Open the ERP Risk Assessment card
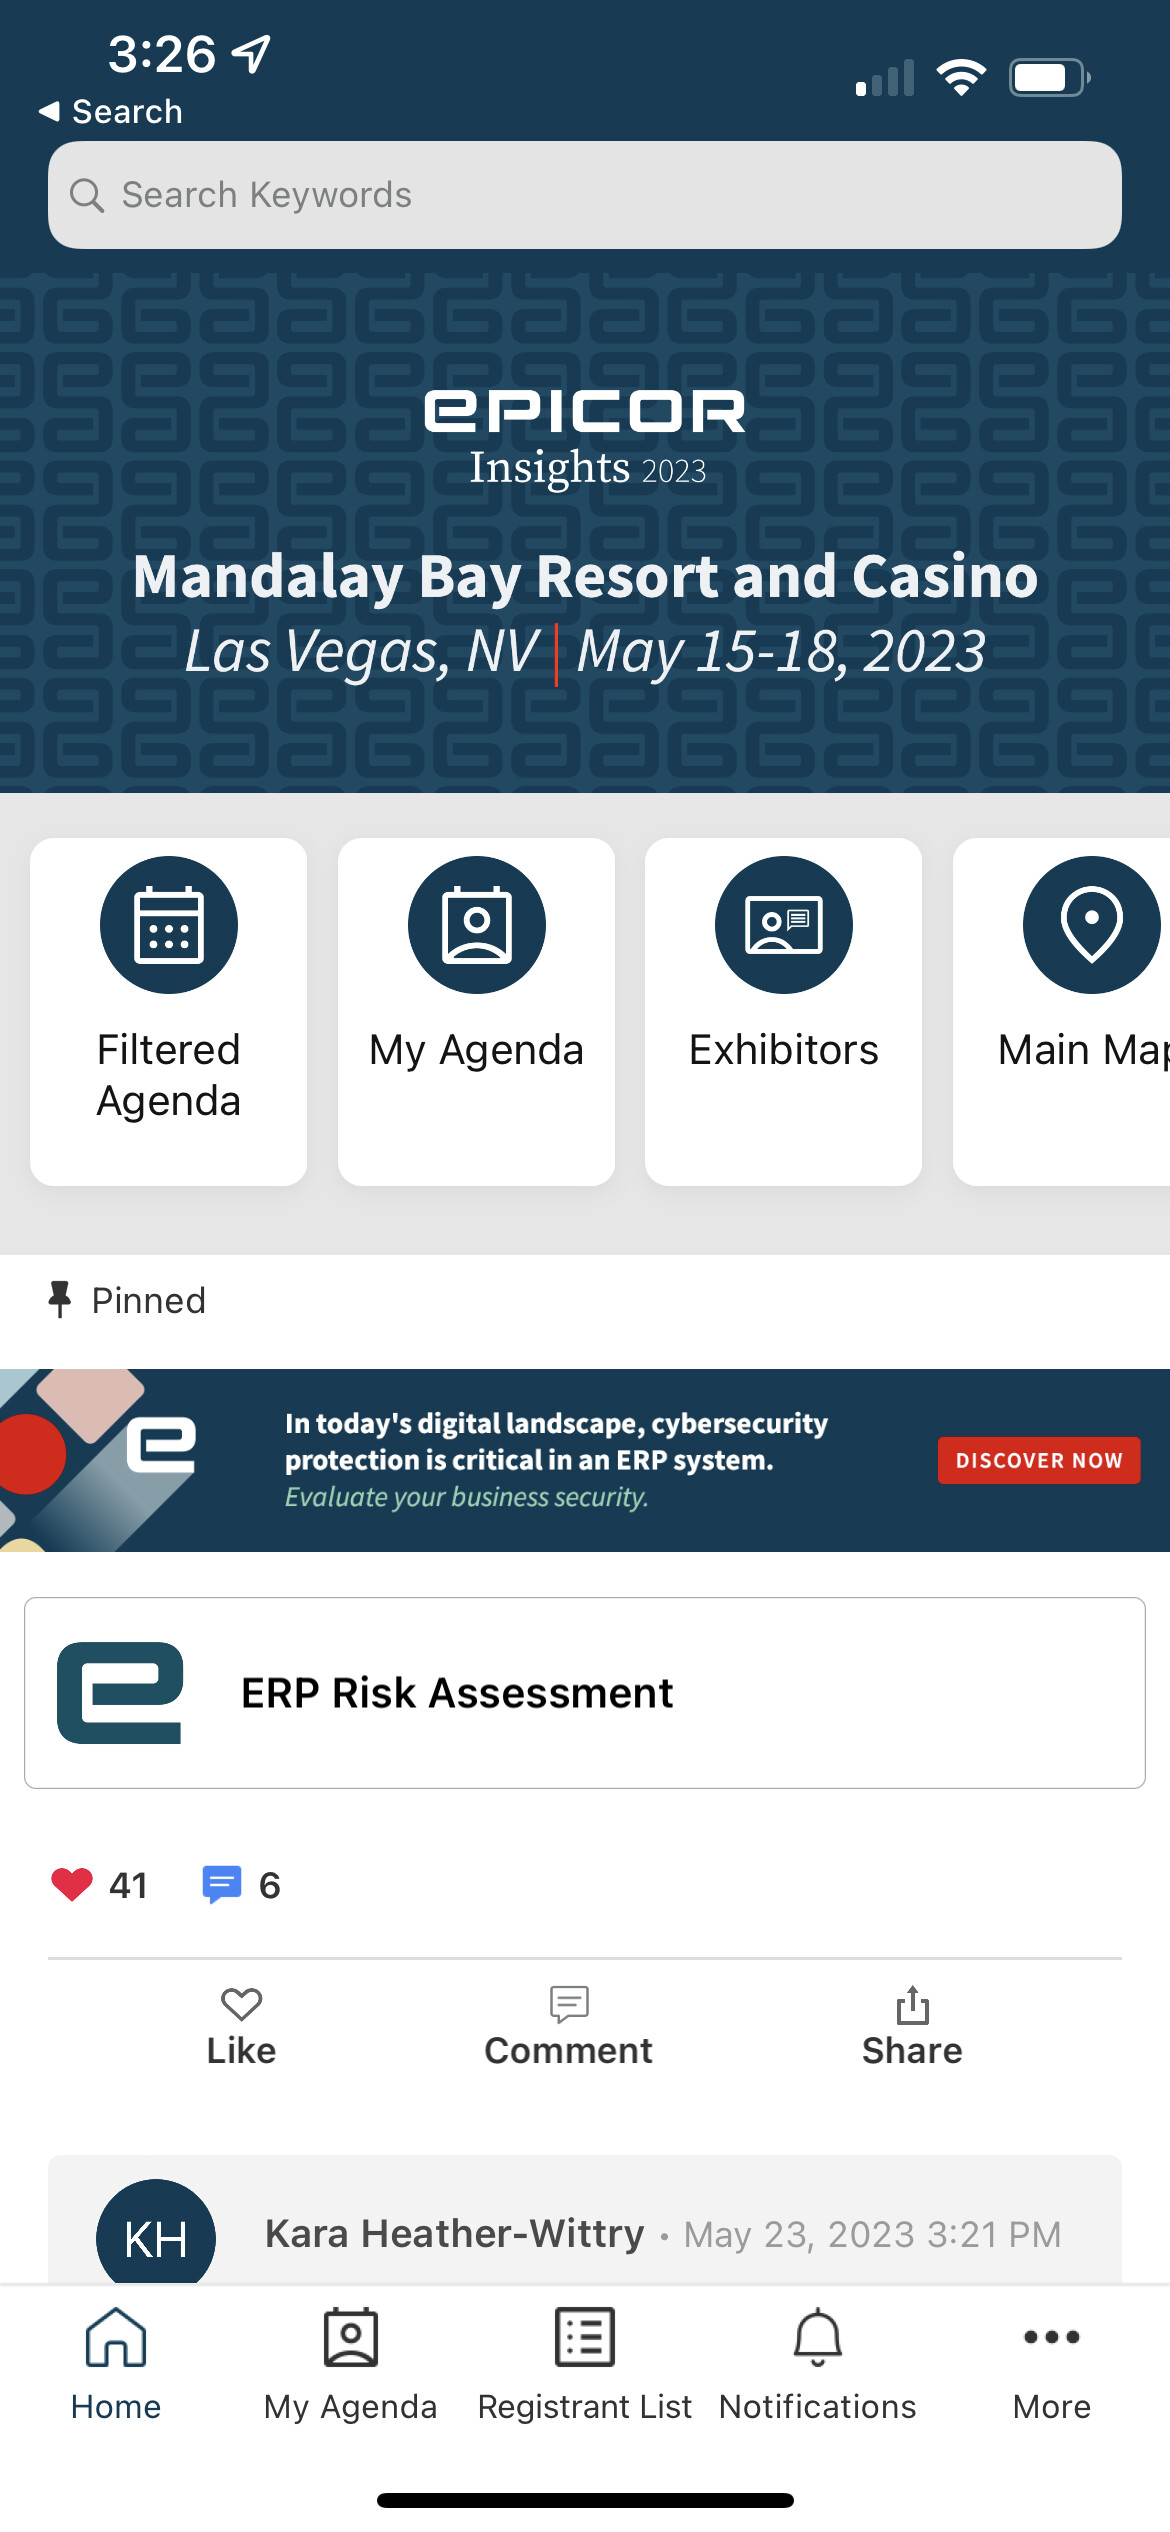The image size is (1170, 2532). tap(585, 1693)
